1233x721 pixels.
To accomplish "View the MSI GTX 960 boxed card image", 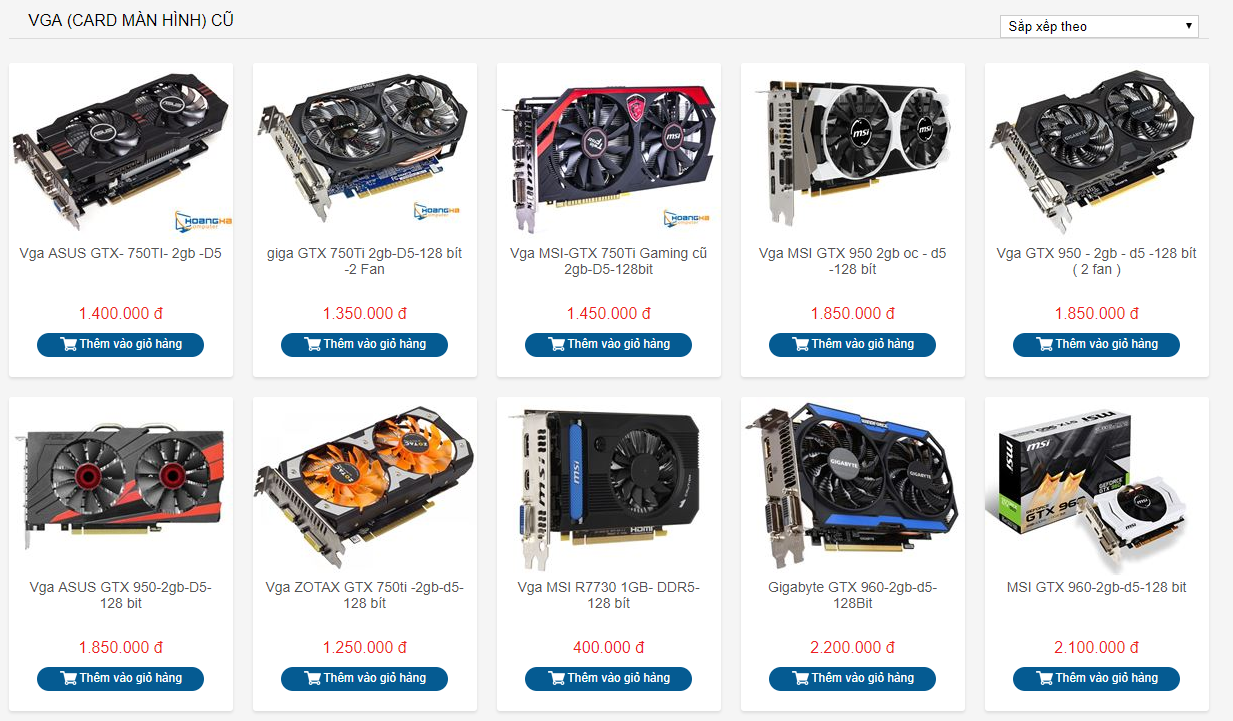I will 1097,485.
